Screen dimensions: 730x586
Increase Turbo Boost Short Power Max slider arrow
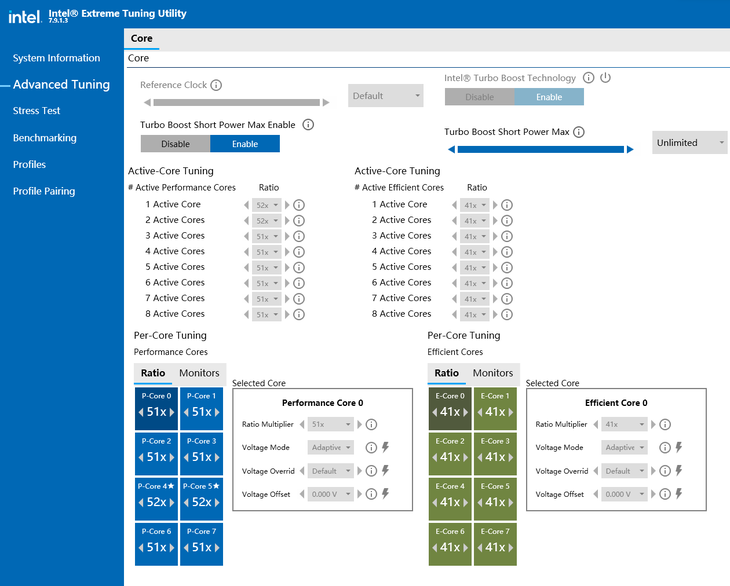point(630,149)
